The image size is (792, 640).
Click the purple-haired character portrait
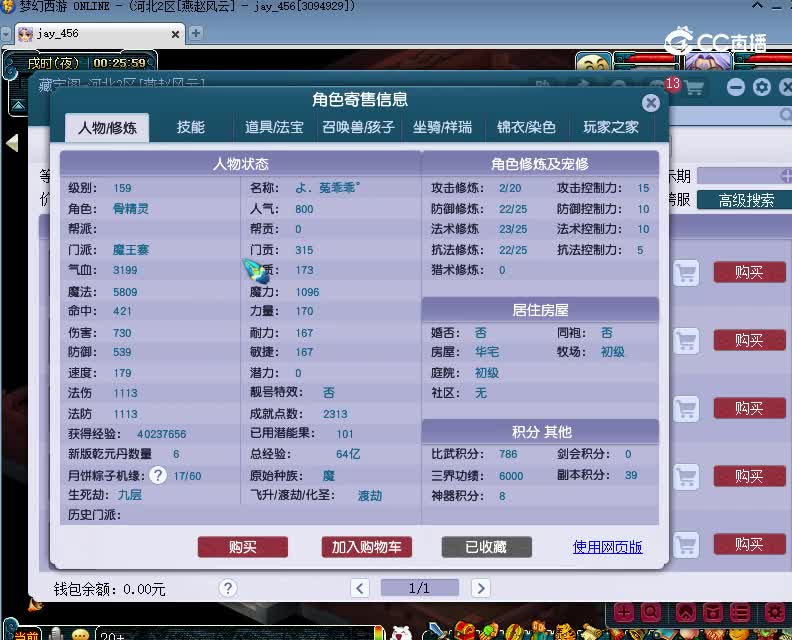pyautogui.click(x=708, y=62)
